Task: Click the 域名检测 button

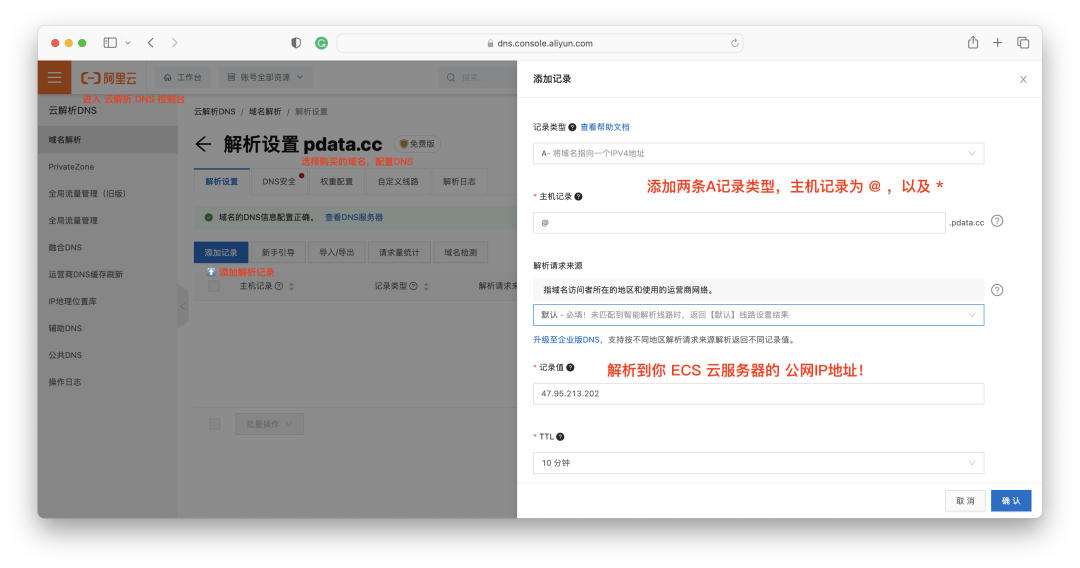Action: (x=461, y=253)
